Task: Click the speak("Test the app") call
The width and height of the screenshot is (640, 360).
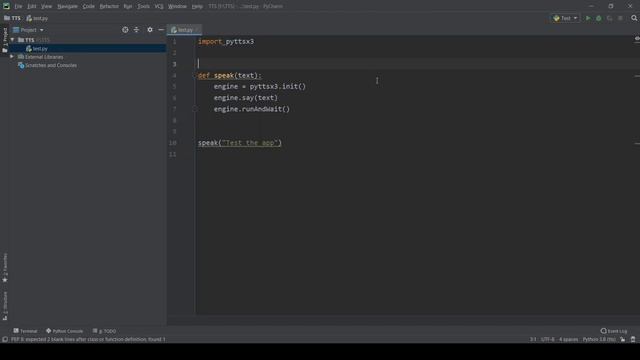Action: (x=240, y=143)
